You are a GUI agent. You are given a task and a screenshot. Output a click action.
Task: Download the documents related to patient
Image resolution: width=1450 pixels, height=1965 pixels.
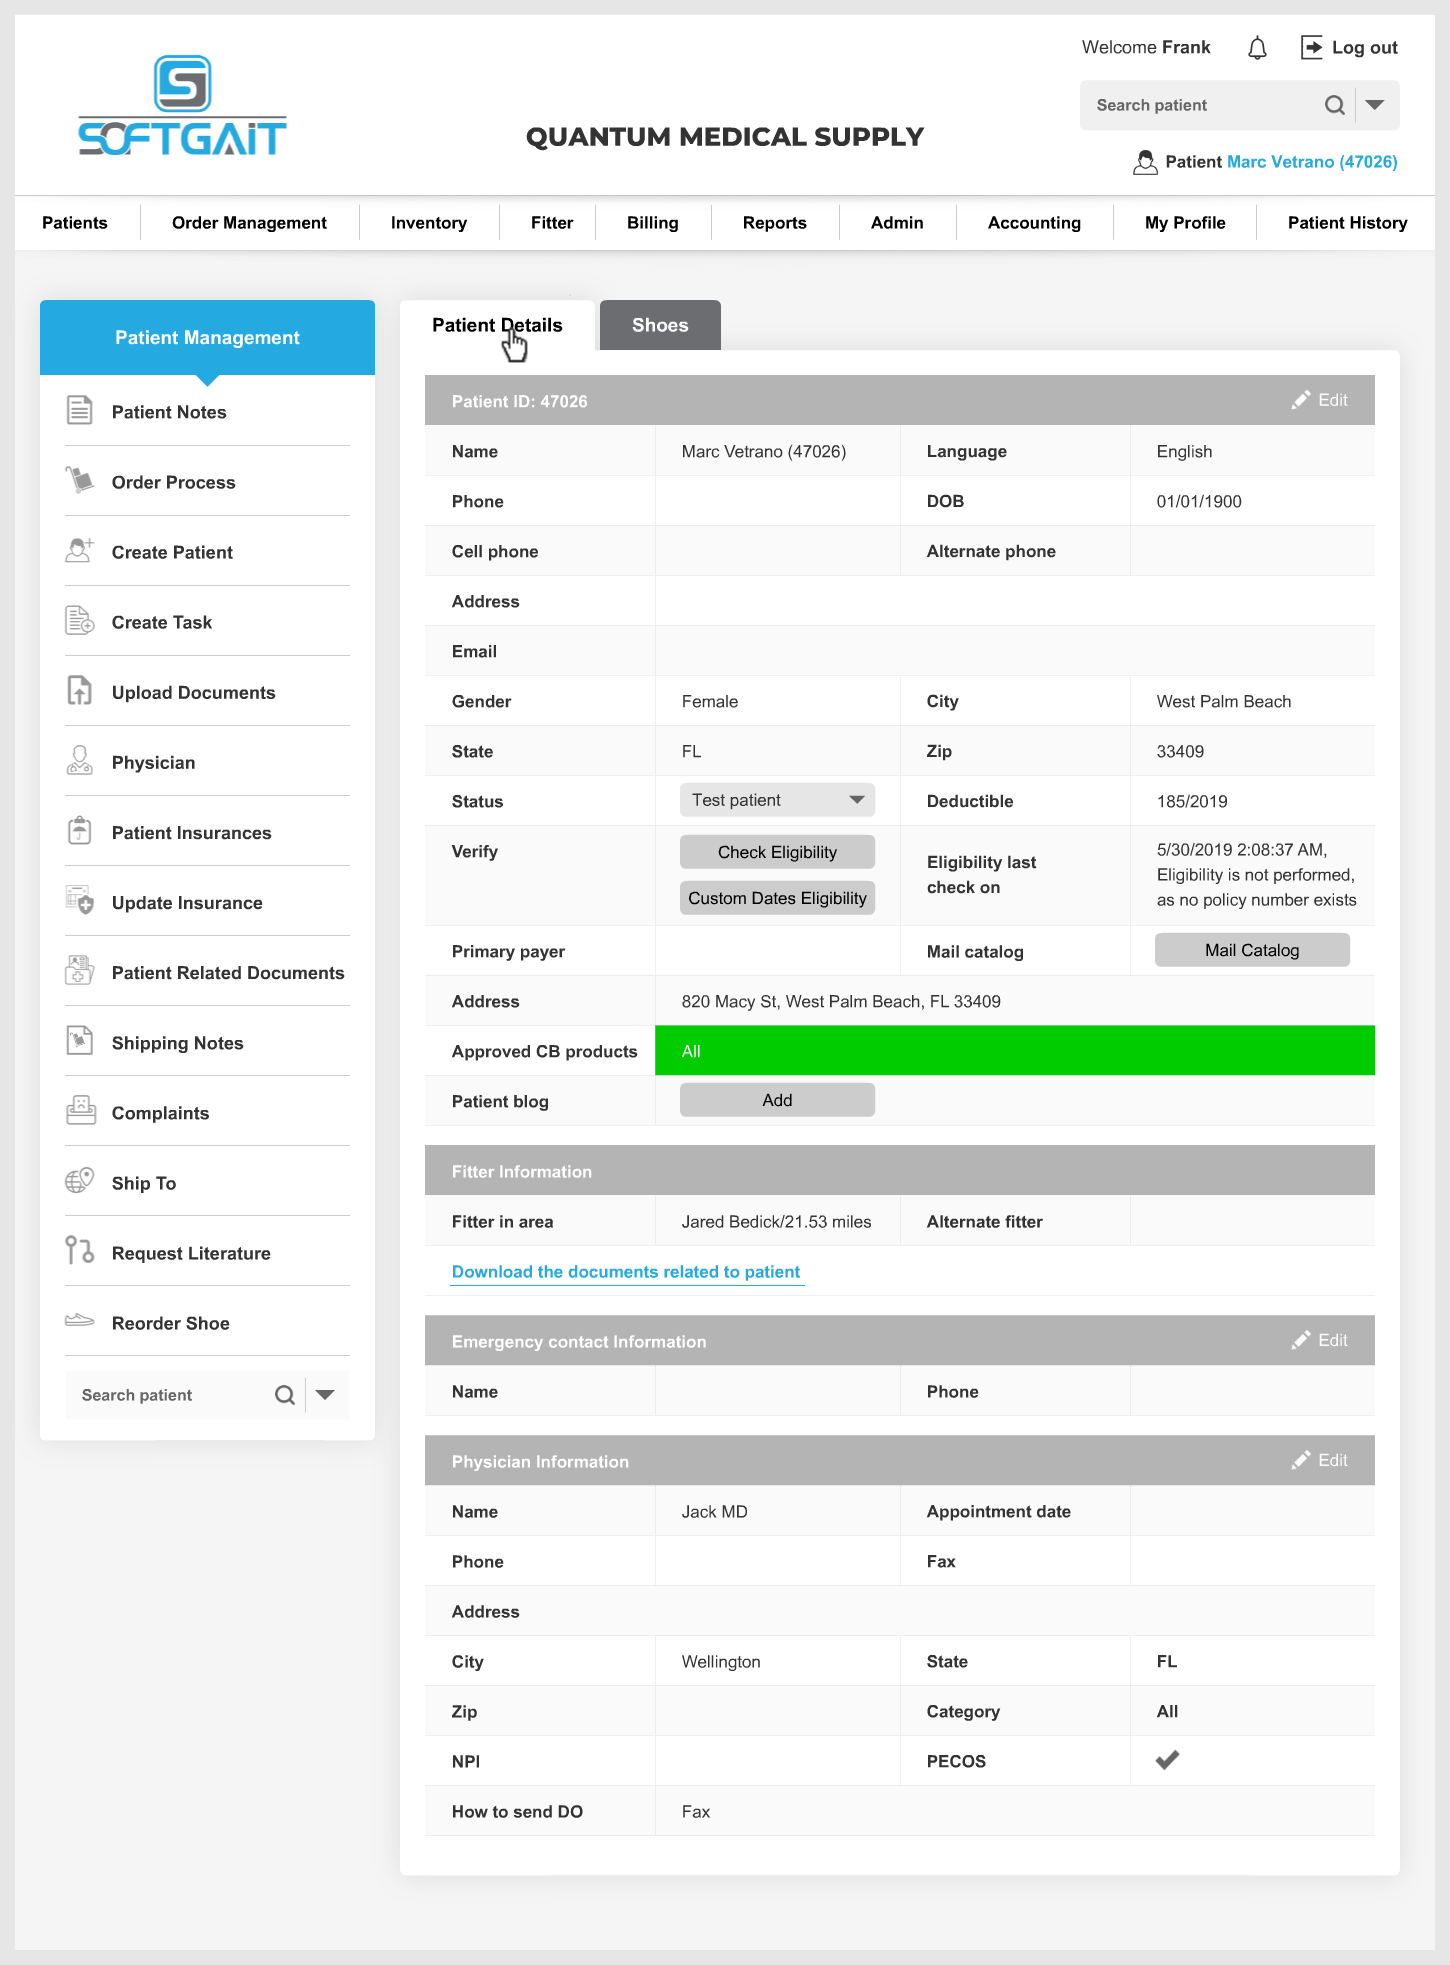click(626, 1272)
